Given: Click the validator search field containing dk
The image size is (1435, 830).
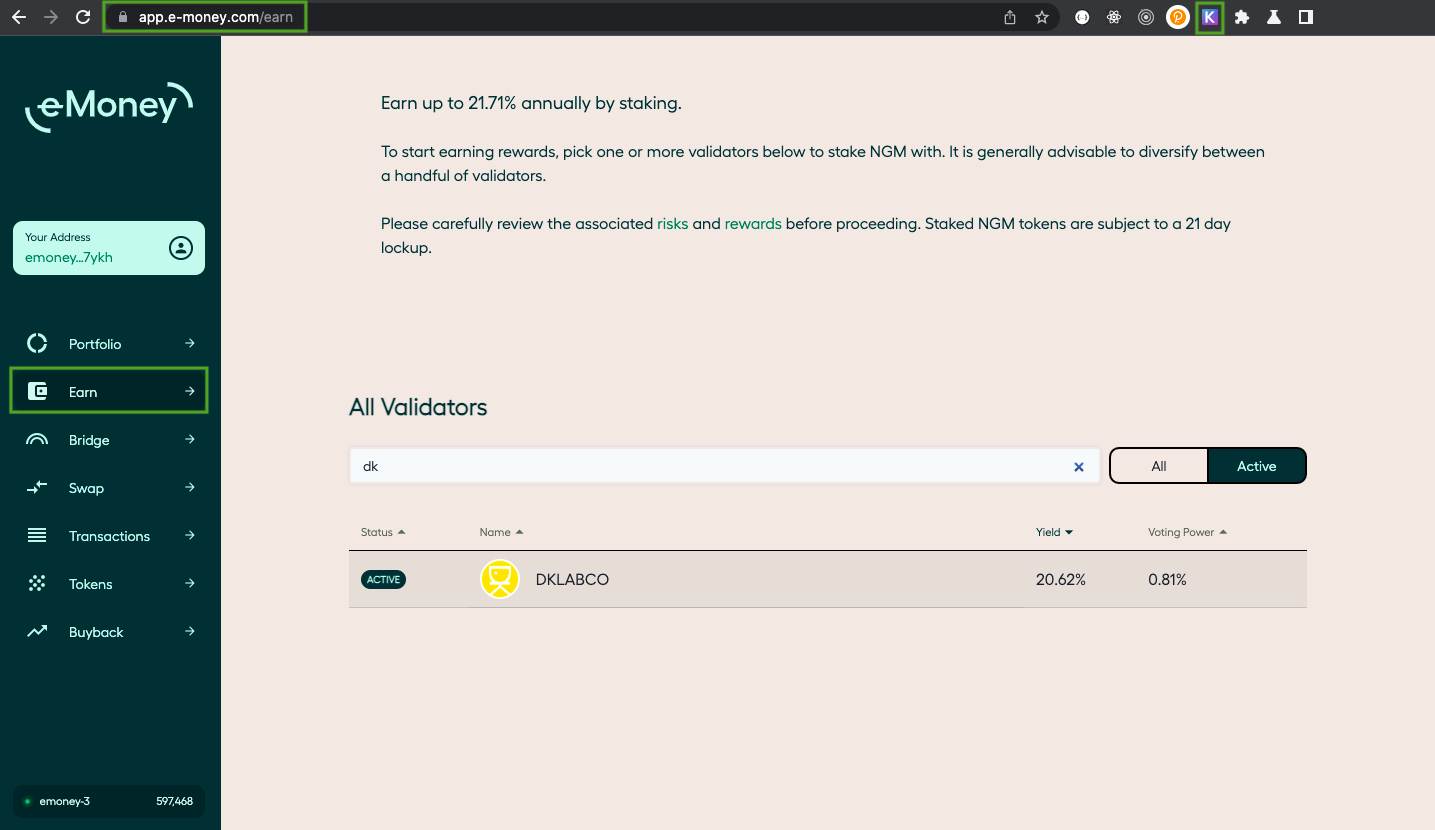Looking at the screenshot, I should tap(724, 466).
